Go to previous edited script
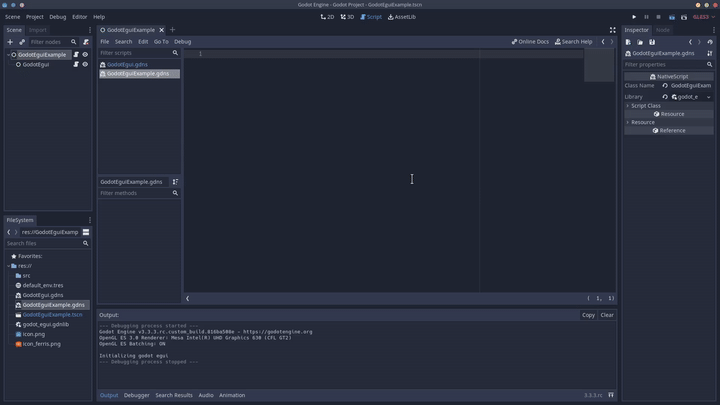Viewport: 720px width, 405px height. click(603, 41)
